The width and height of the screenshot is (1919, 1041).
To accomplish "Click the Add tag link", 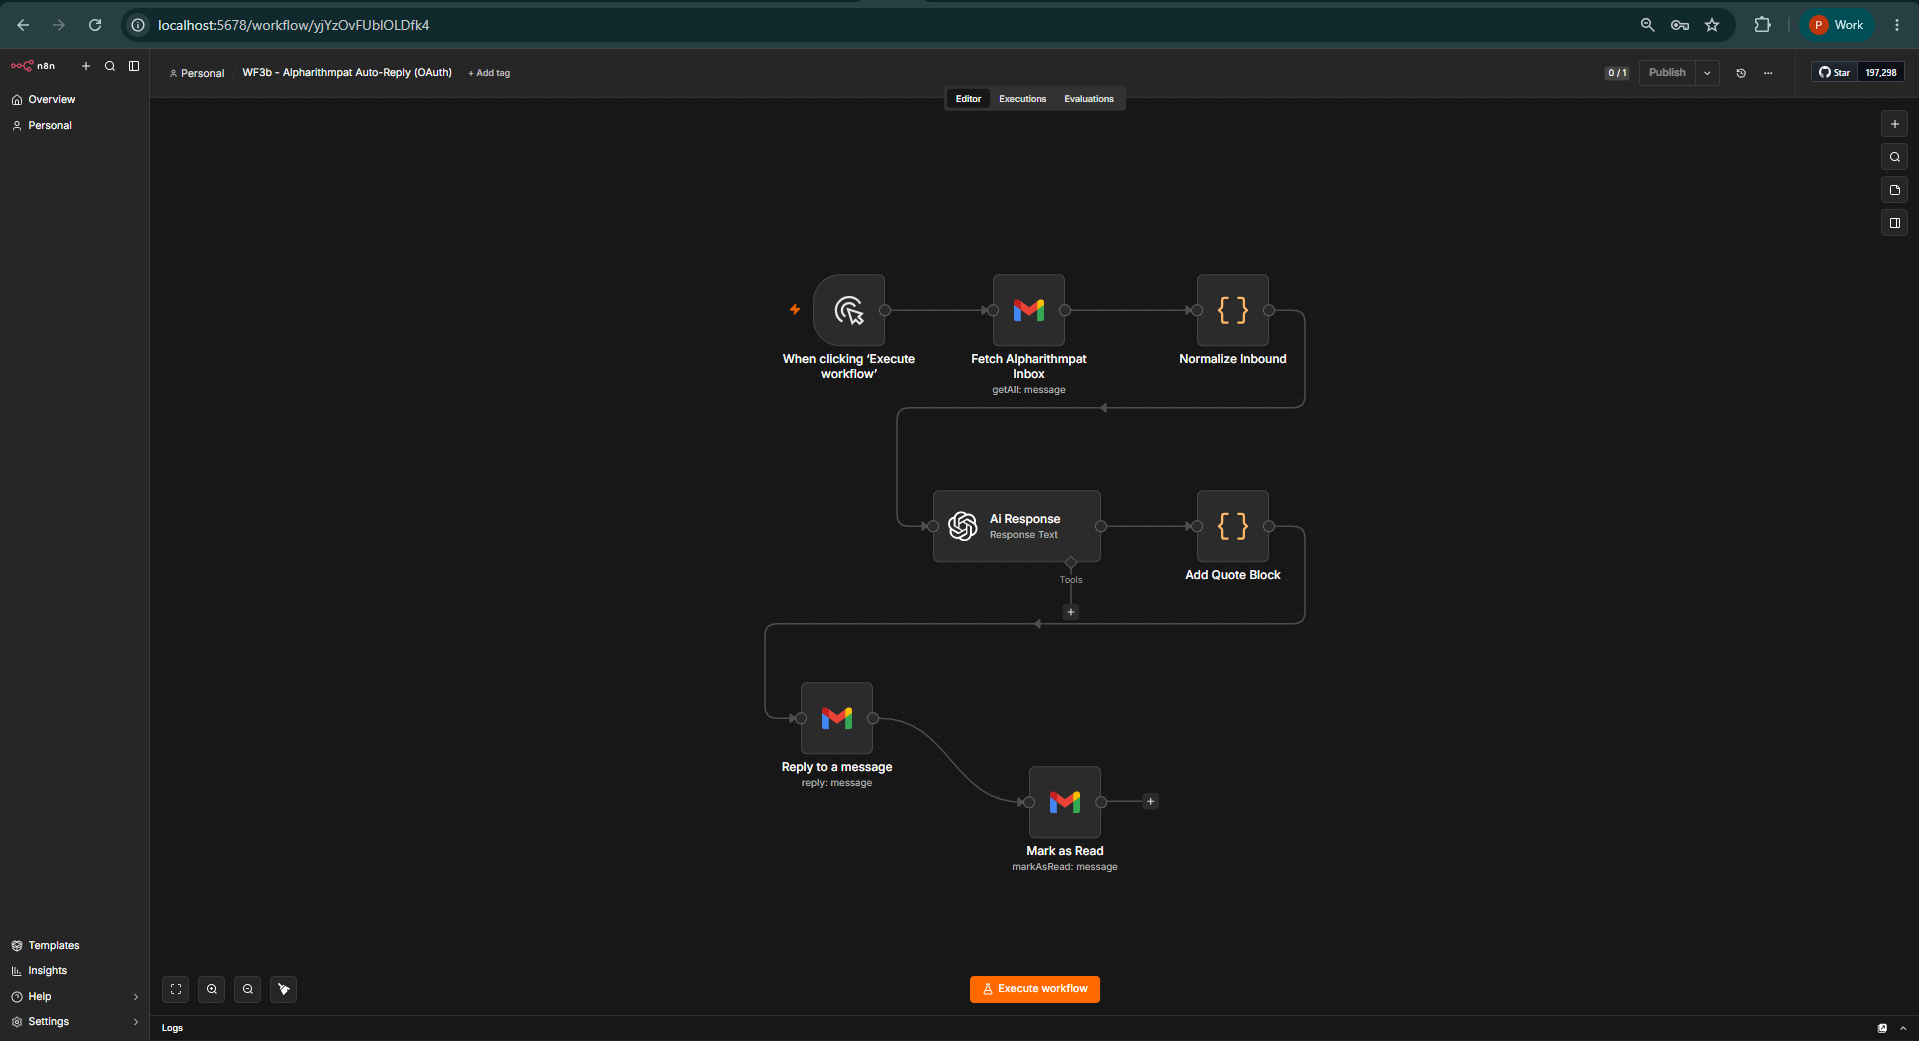I will point(489,73).
